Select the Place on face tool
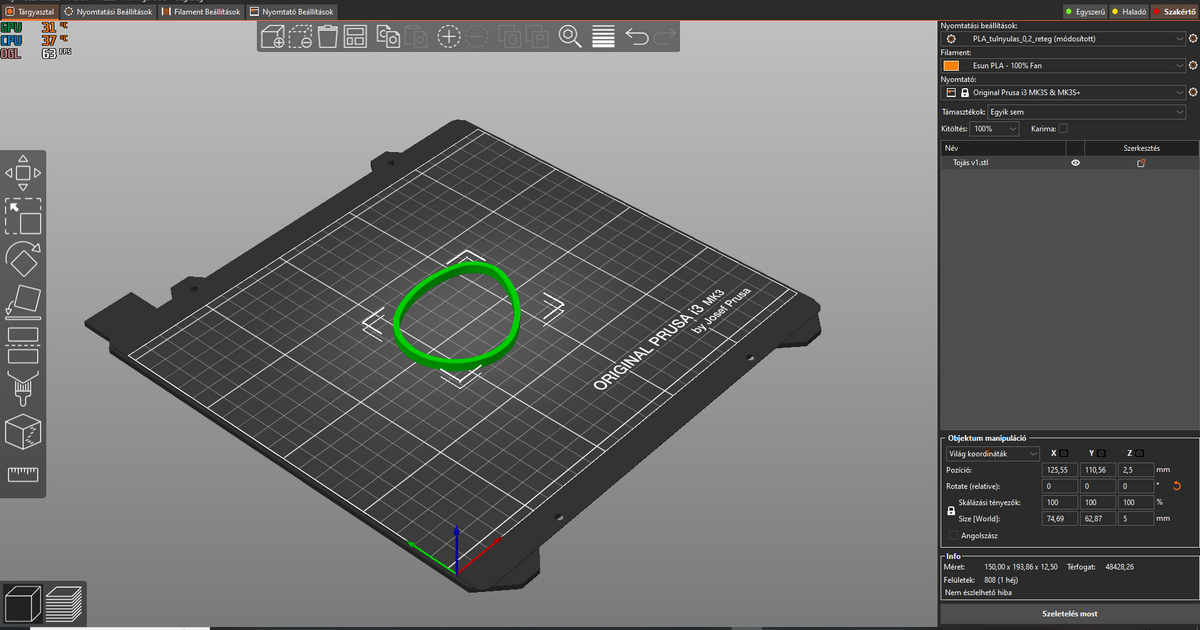This screenshot has width=1200, height=630. [24, 302]
